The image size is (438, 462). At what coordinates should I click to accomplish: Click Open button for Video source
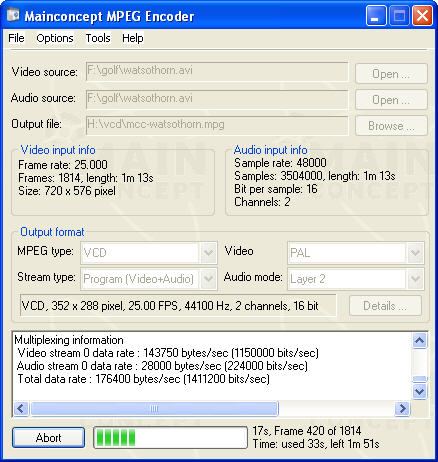pyautogui.click(x=391, y=74)
